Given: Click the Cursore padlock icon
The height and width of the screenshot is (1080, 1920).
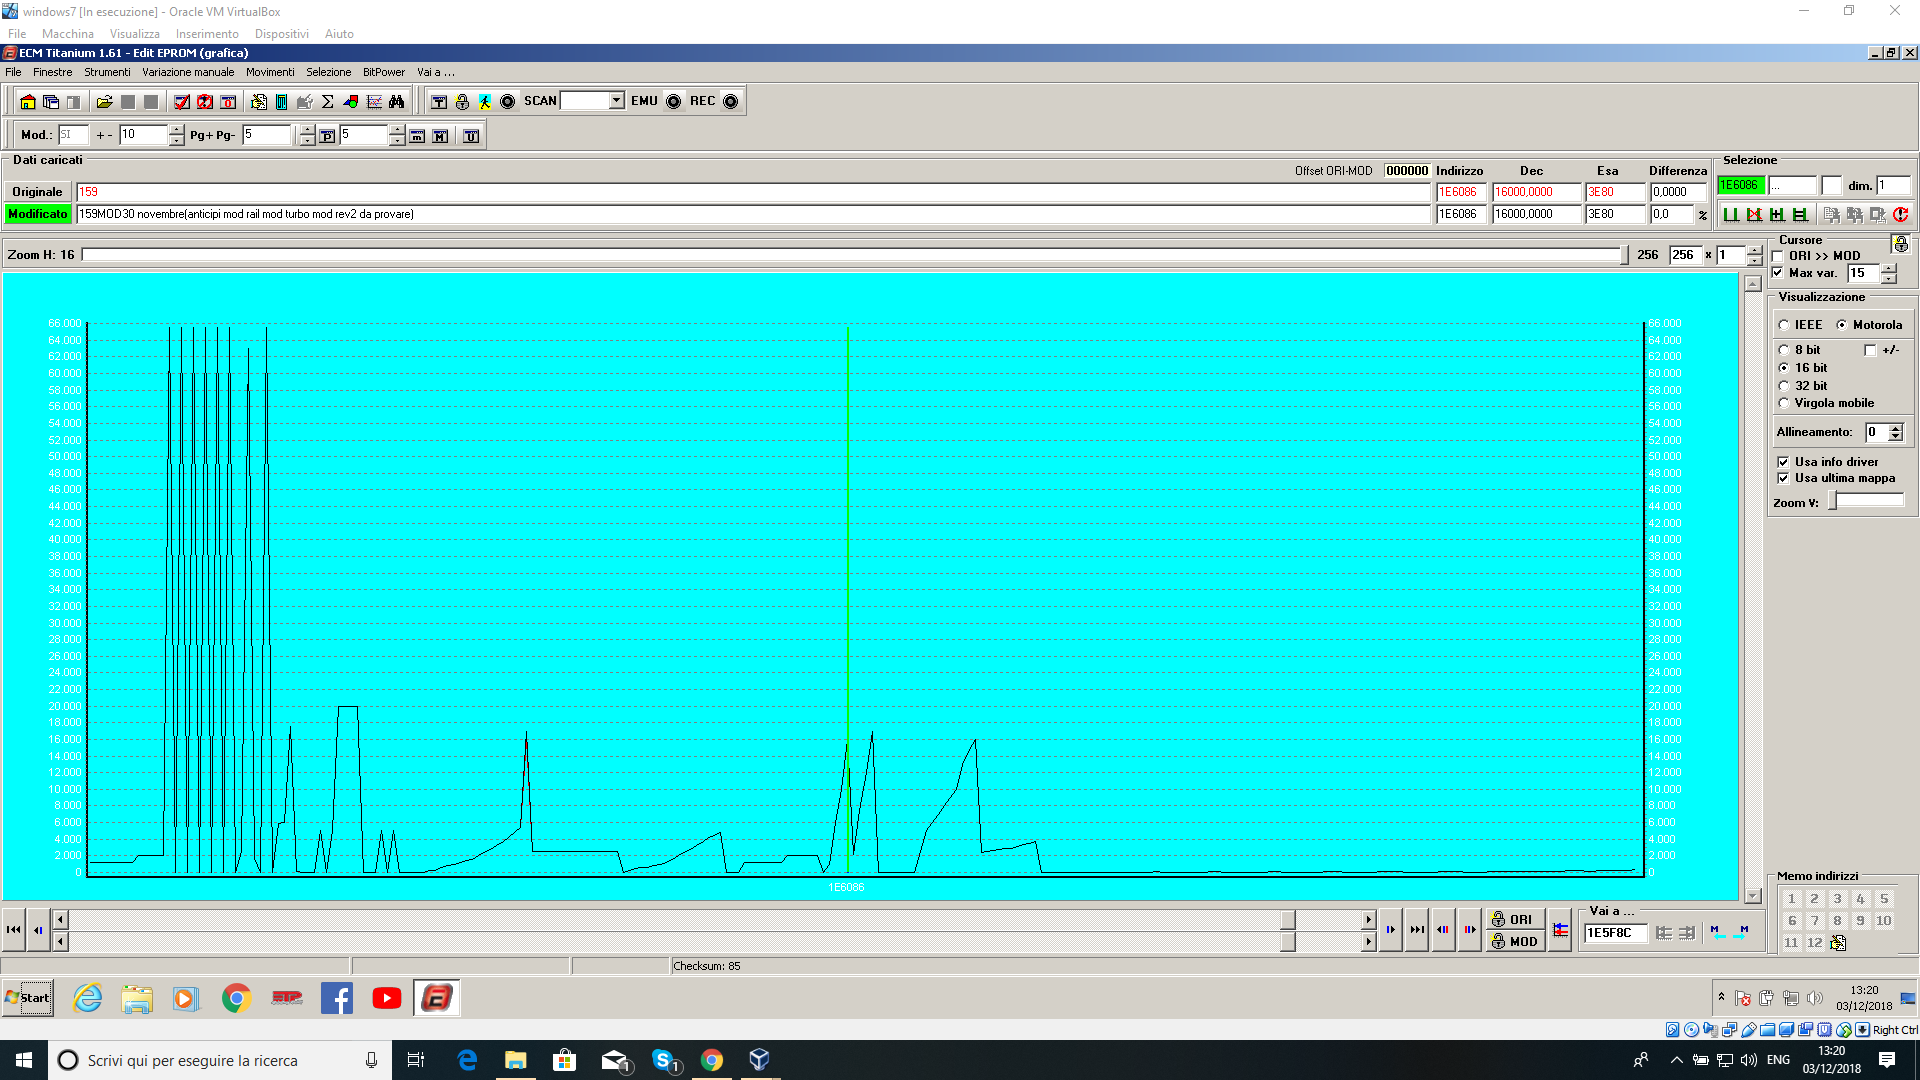Looking at the screenshot, I should click(x=1900, y=244).
